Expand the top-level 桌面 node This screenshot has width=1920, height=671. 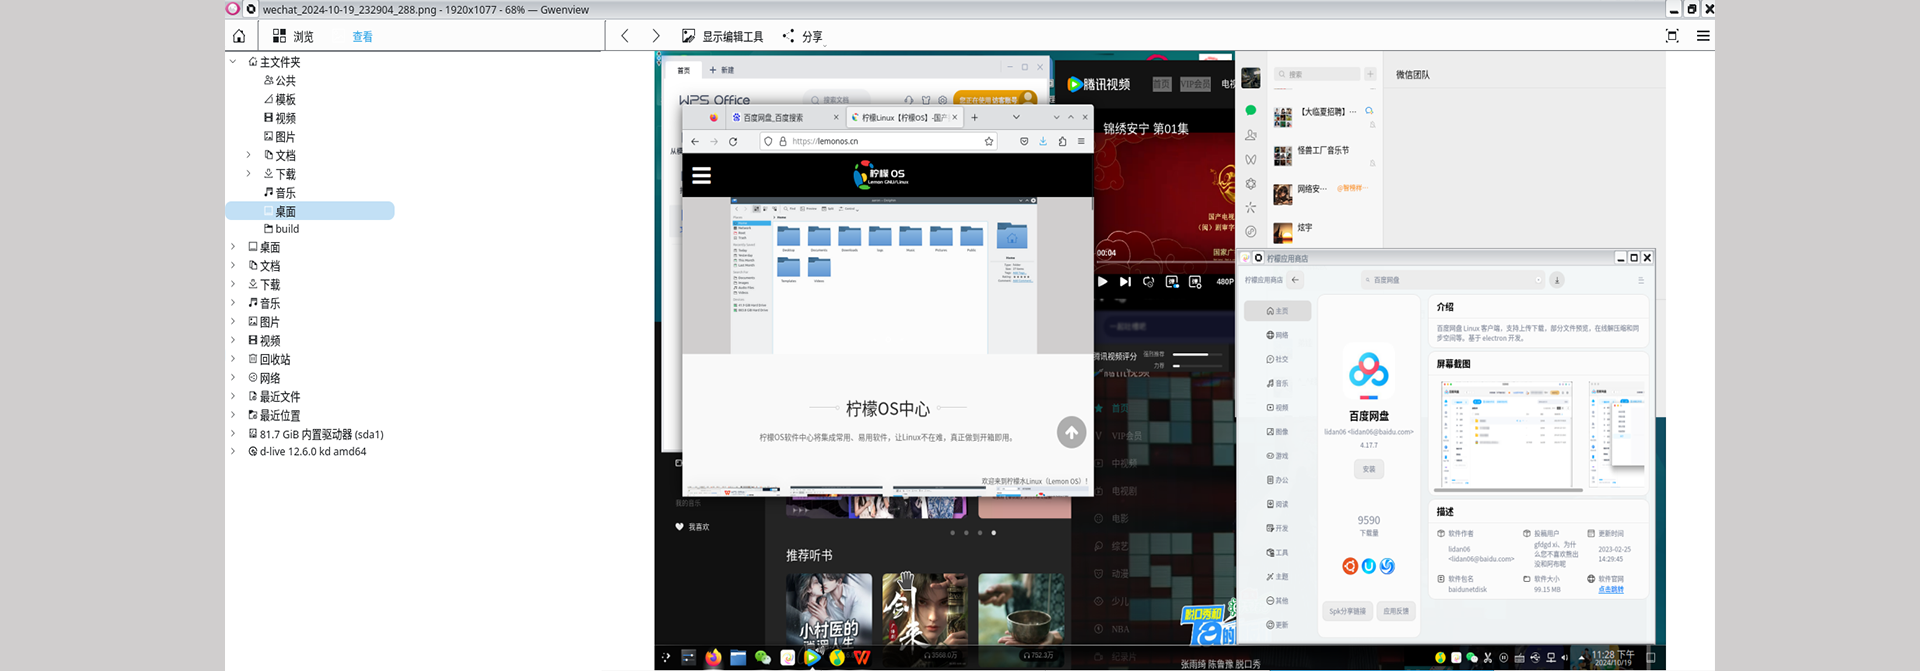[x=233, y=247]
